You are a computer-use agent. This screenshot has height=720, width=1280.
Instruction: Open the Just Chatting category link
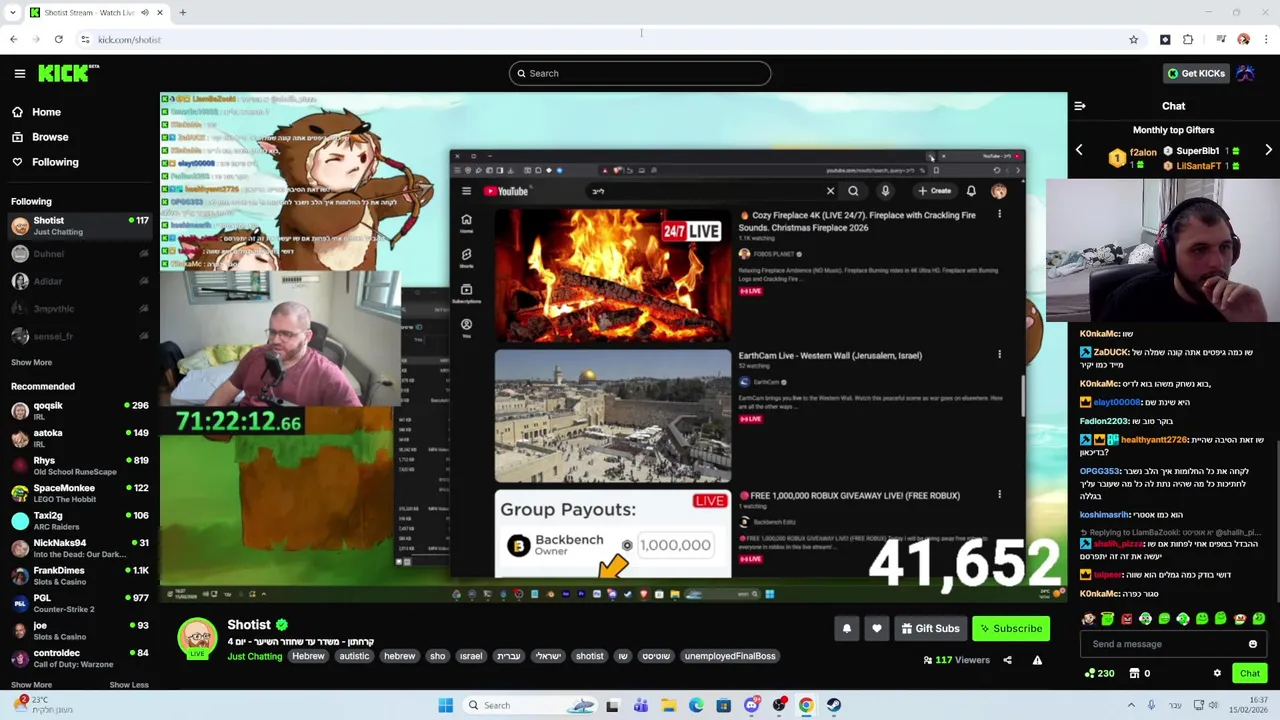click(254, 656)
